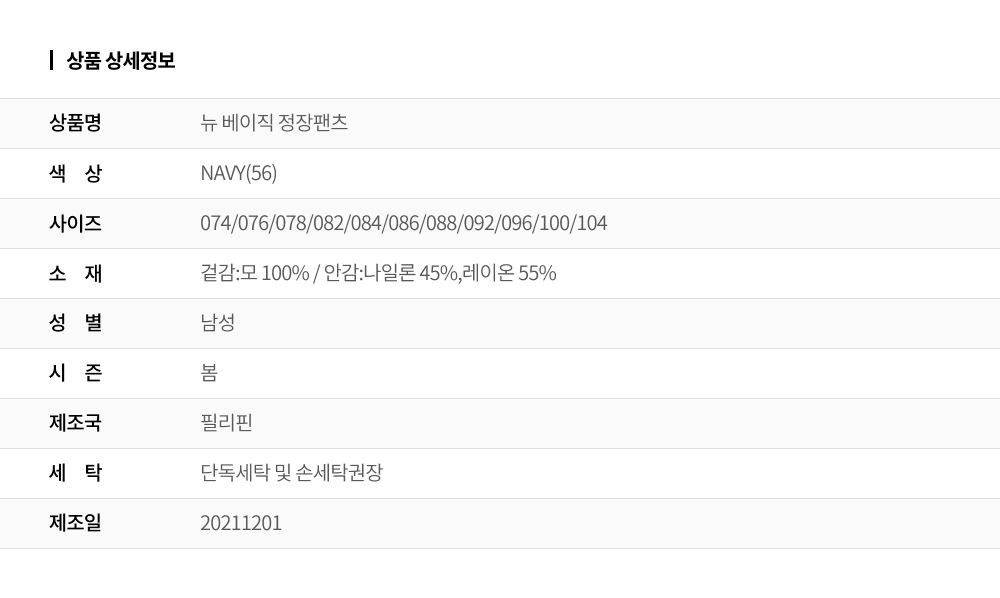Select the 상품명 row label
Image resolution: width=1000 pixels, height=598 pixels.
point(75,122)
